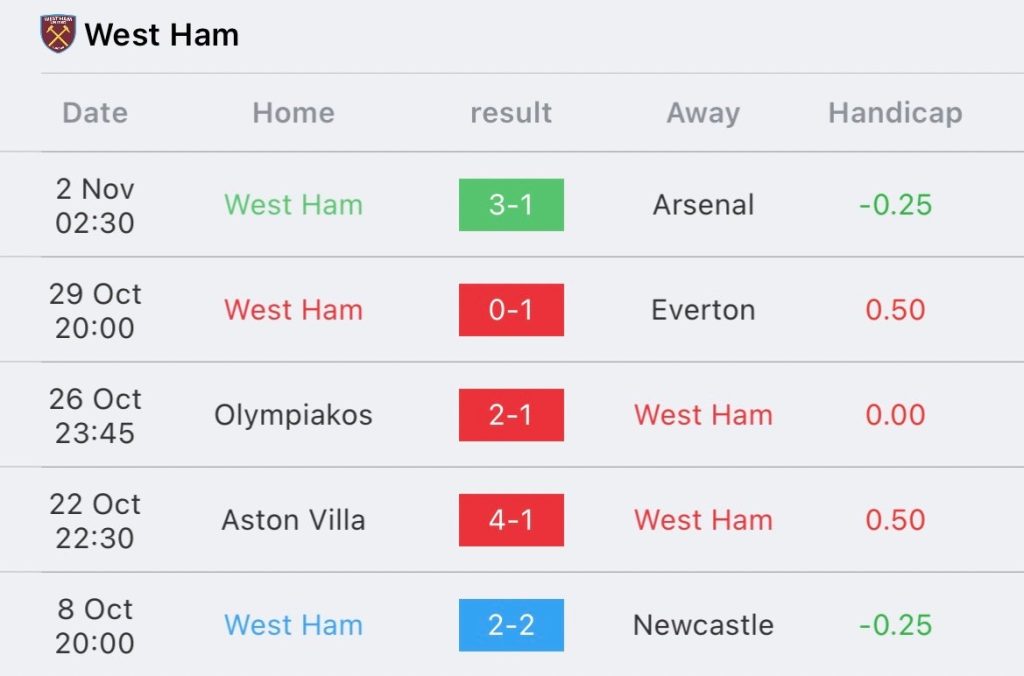Click the 0.50 handicap for Everton match
1024x676 pixels.
895,310
